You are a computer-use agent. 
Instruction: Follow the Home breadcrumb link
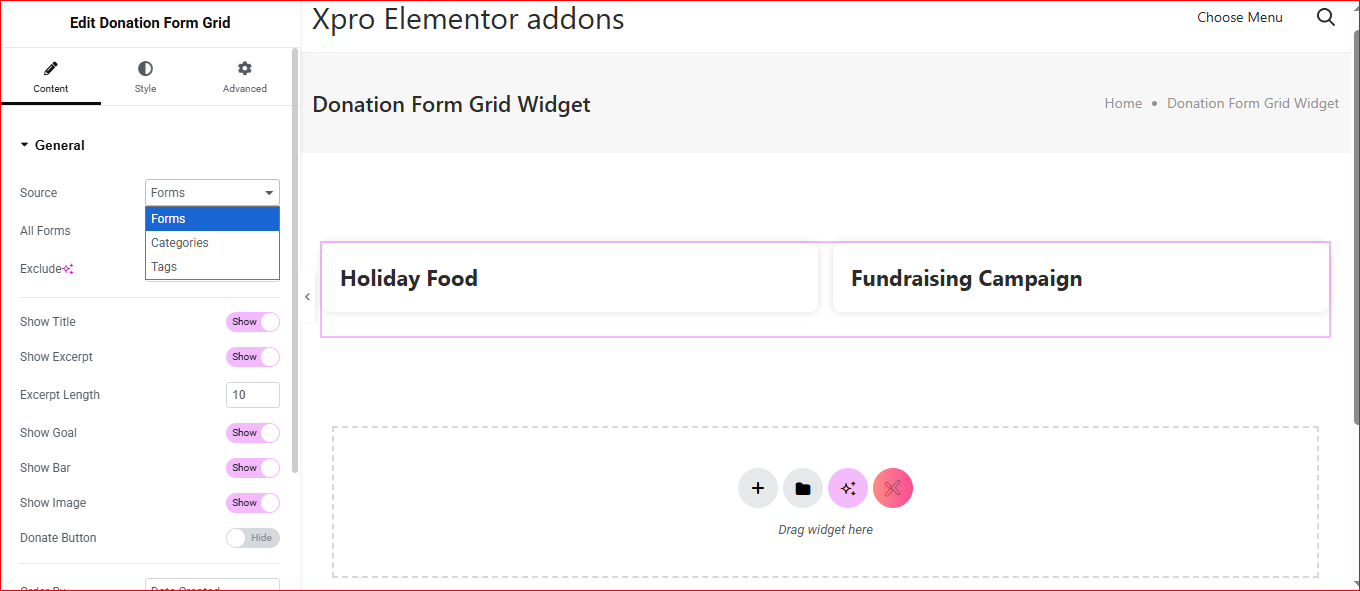pos(1123,103)
